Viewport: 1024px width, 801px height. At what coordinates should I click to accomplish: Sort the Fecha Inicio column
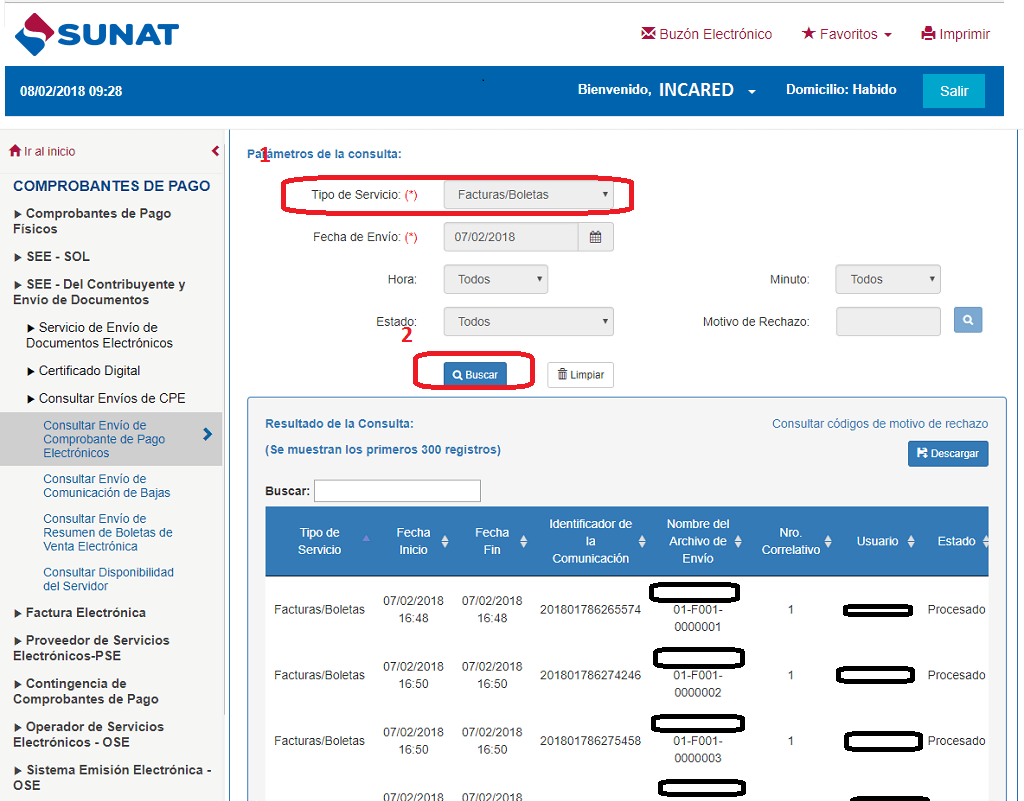(x=414, y=541)
